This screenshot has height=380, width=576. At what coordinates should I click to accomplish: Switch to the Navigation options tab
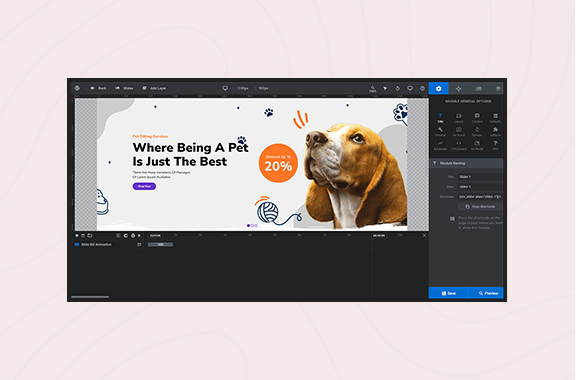tap(458, 89)
